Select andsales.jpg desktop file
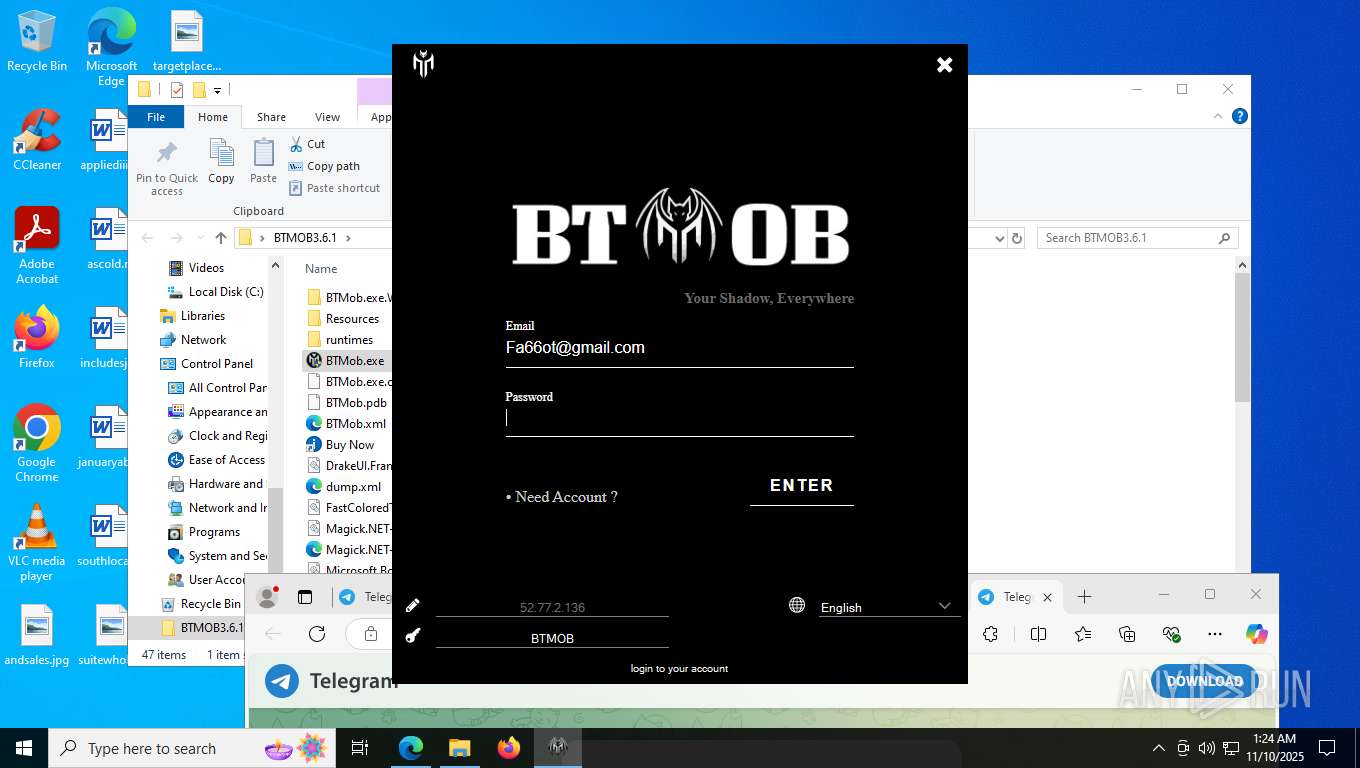The image size is (1360, 768). point(37,636)
